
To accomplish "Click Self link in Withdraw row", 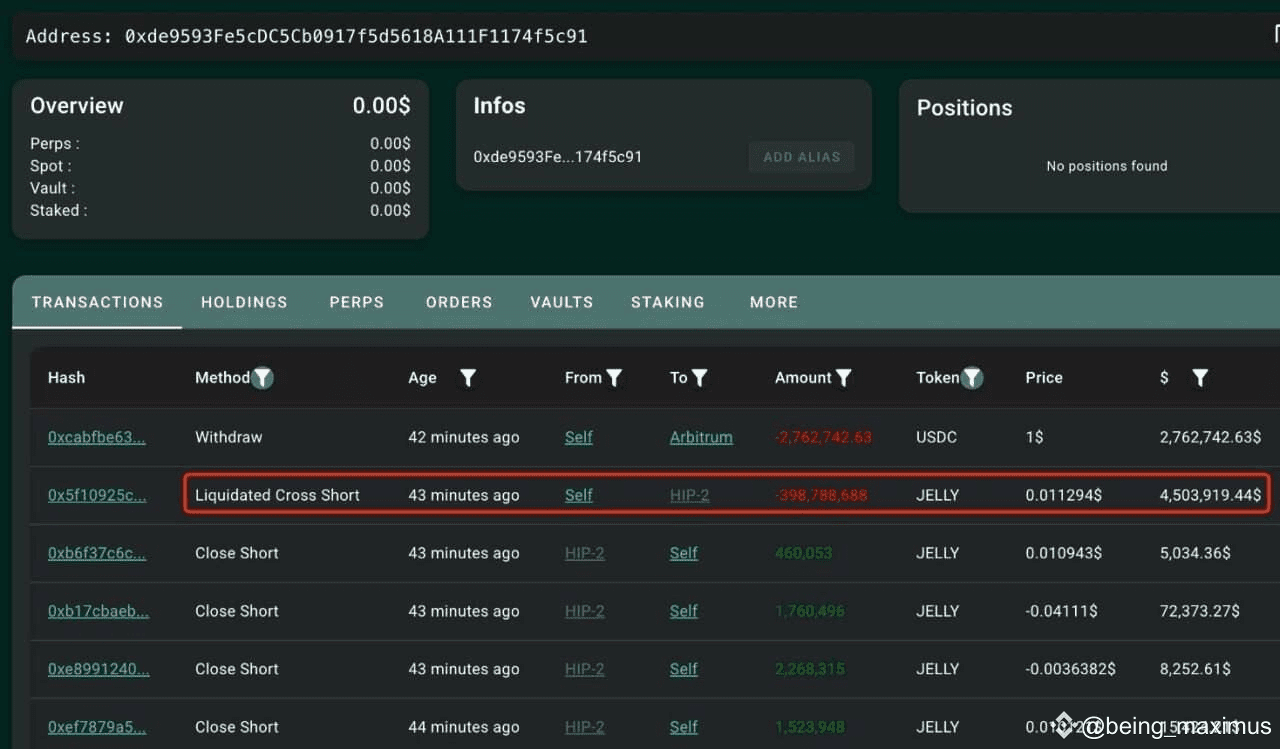I will pos(579,437).
